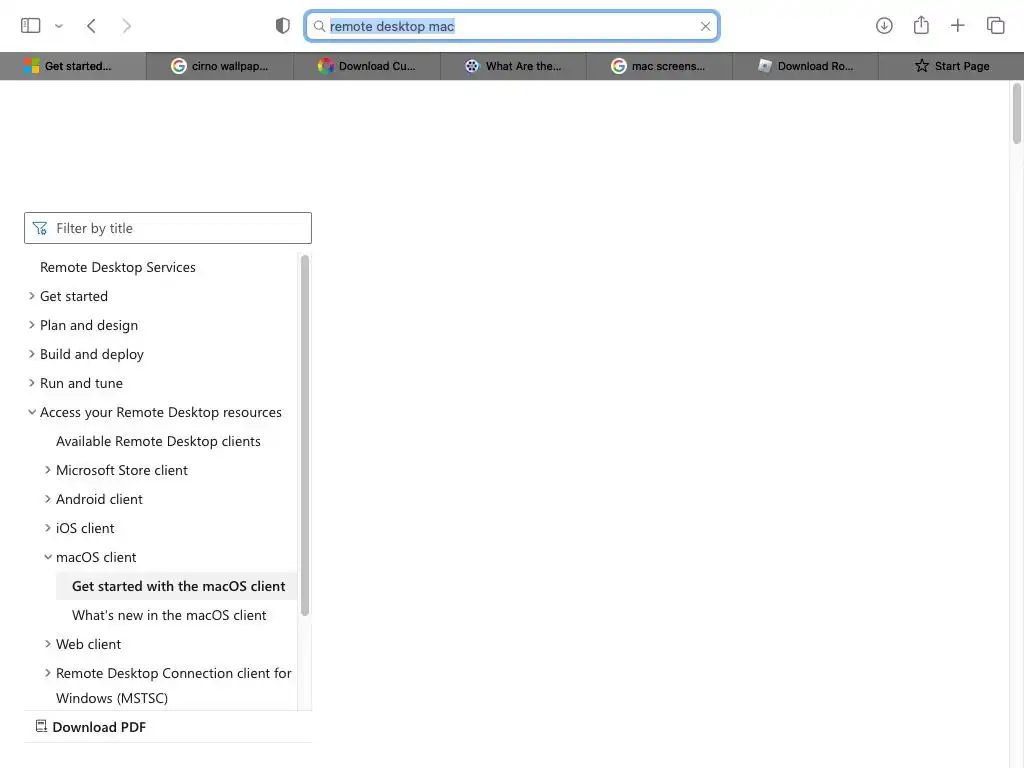The width and height of the screenshot is (1024, 768).
Task: Go back to the previous page
Action: pyautogui.click(x=91, y=25)
